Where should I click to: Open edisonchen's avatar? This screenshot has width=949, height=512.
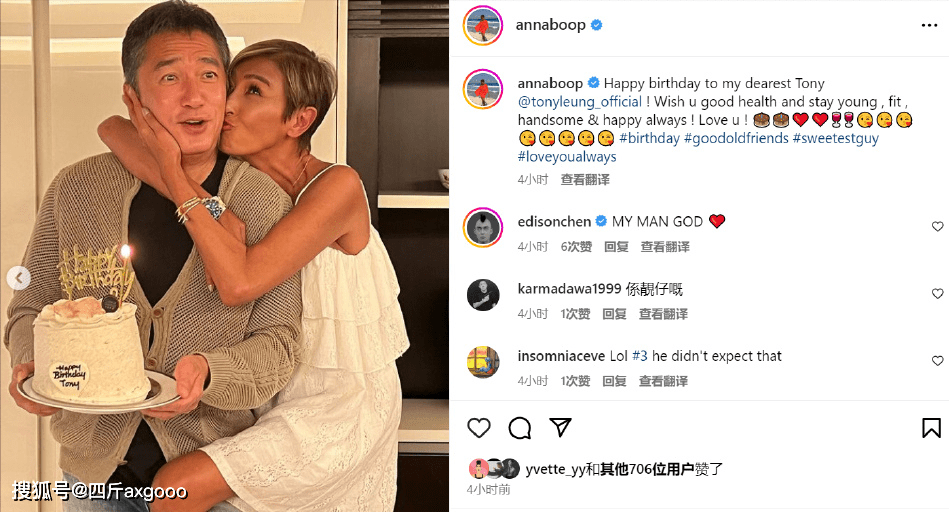[x=483, y=228]
